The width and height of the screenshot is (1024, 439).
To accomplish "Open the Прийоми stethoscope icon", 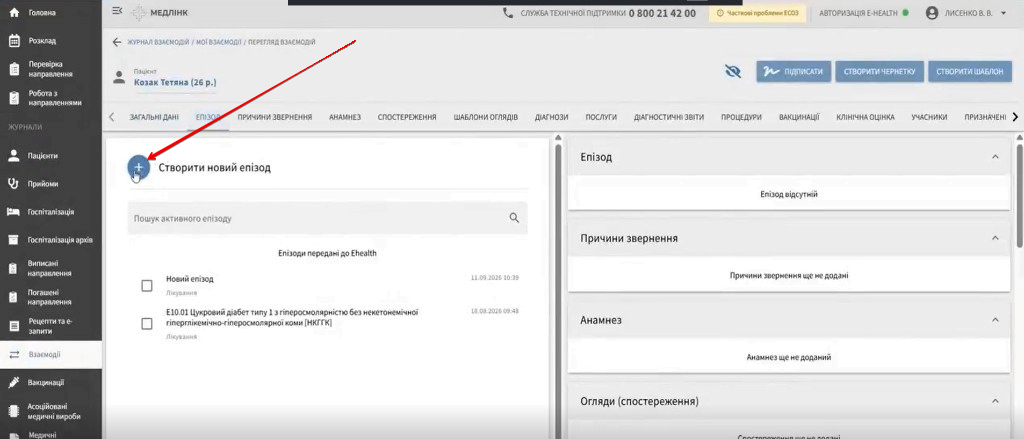I will coord(14,184).
